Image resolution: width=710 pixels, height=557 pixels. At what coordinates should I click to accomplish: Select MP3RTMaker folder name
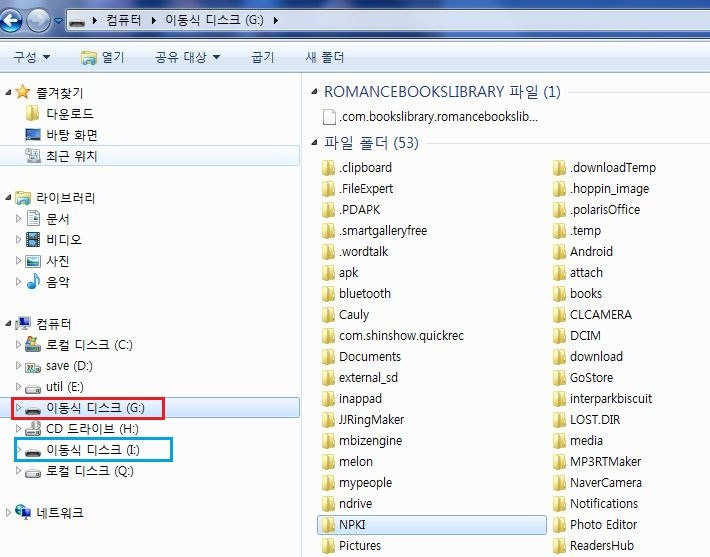click(x=605, y=461)
